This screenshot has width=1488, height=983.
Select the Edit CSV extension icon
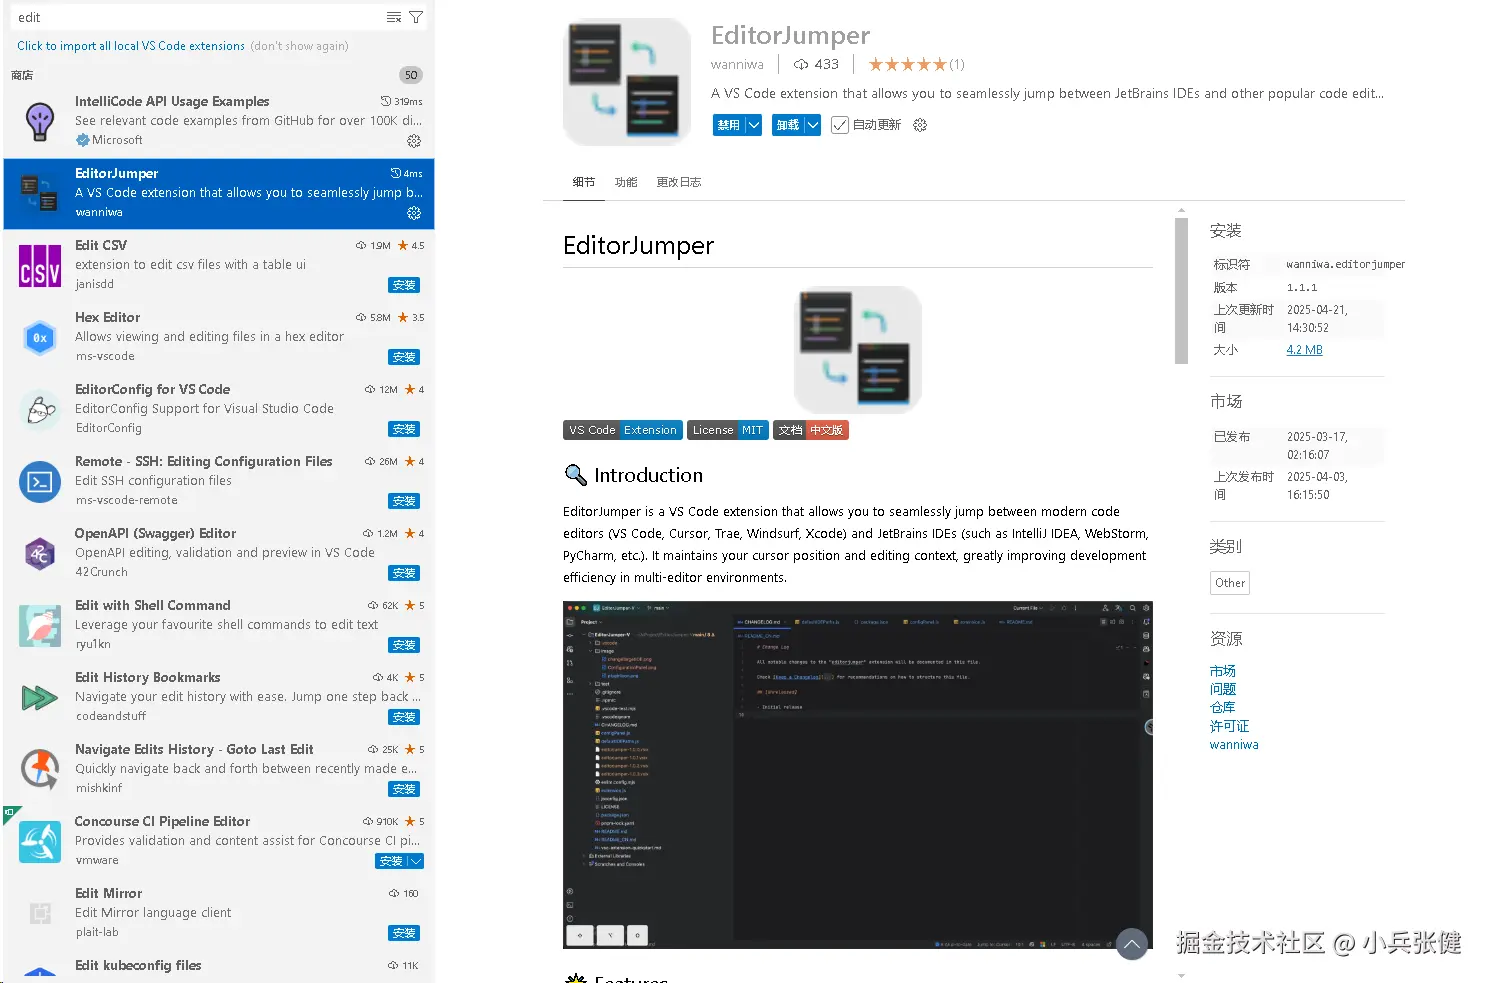(40, 266)
